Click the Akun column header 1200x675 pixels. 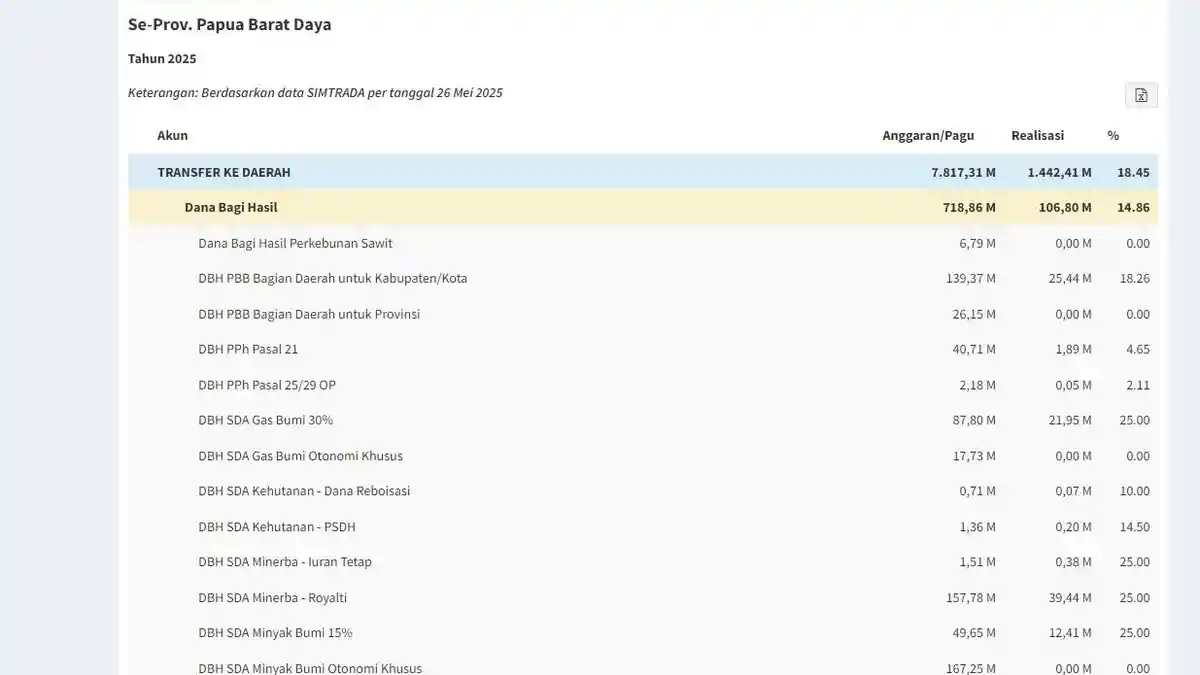pos(172,135)
